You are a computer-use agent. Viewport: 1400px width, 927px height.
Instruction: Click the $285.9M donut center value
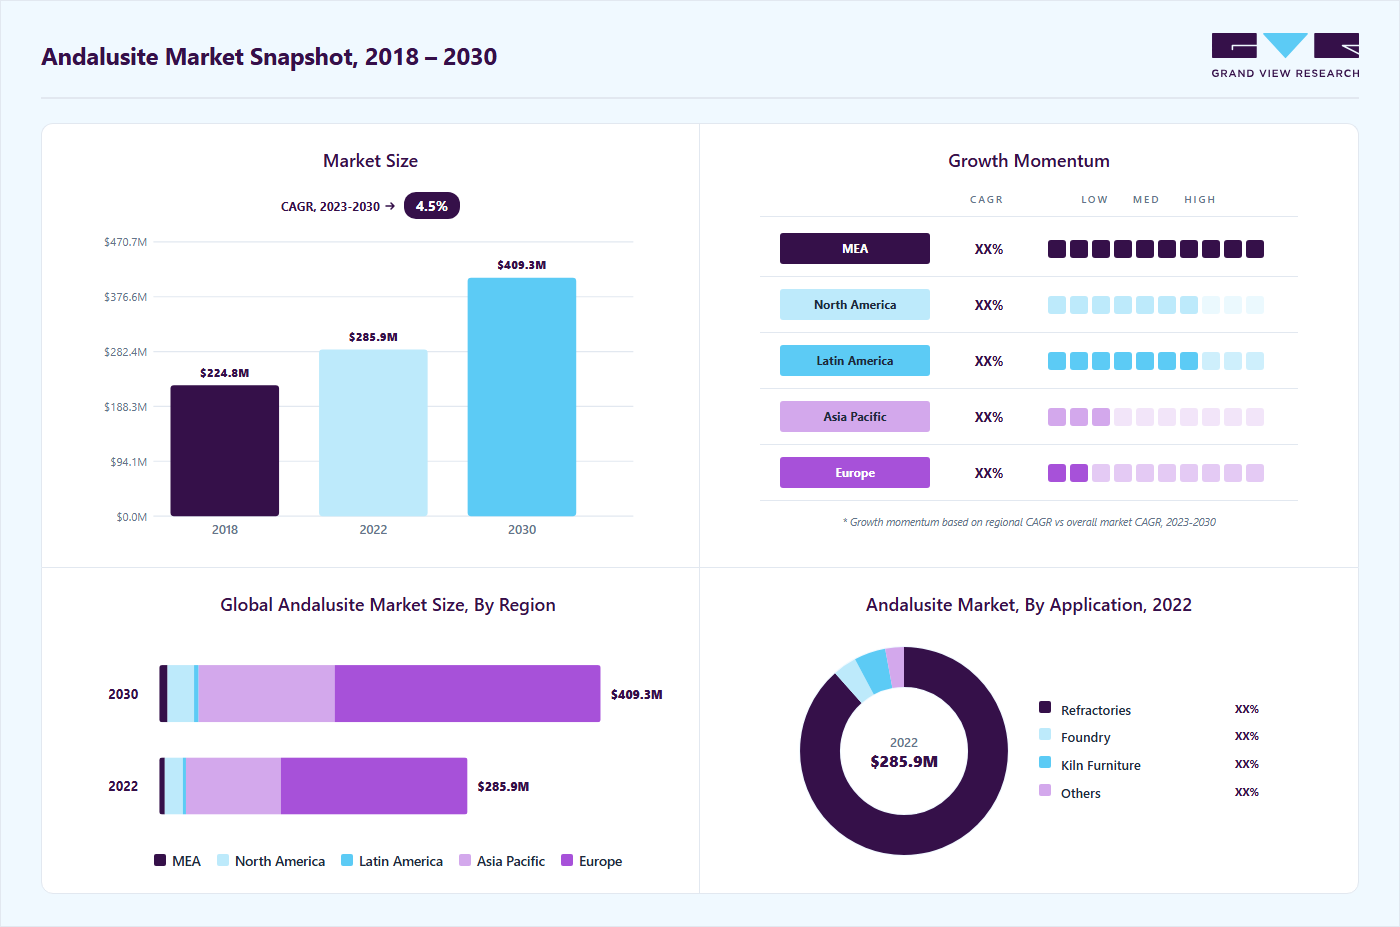pos(904,762)
